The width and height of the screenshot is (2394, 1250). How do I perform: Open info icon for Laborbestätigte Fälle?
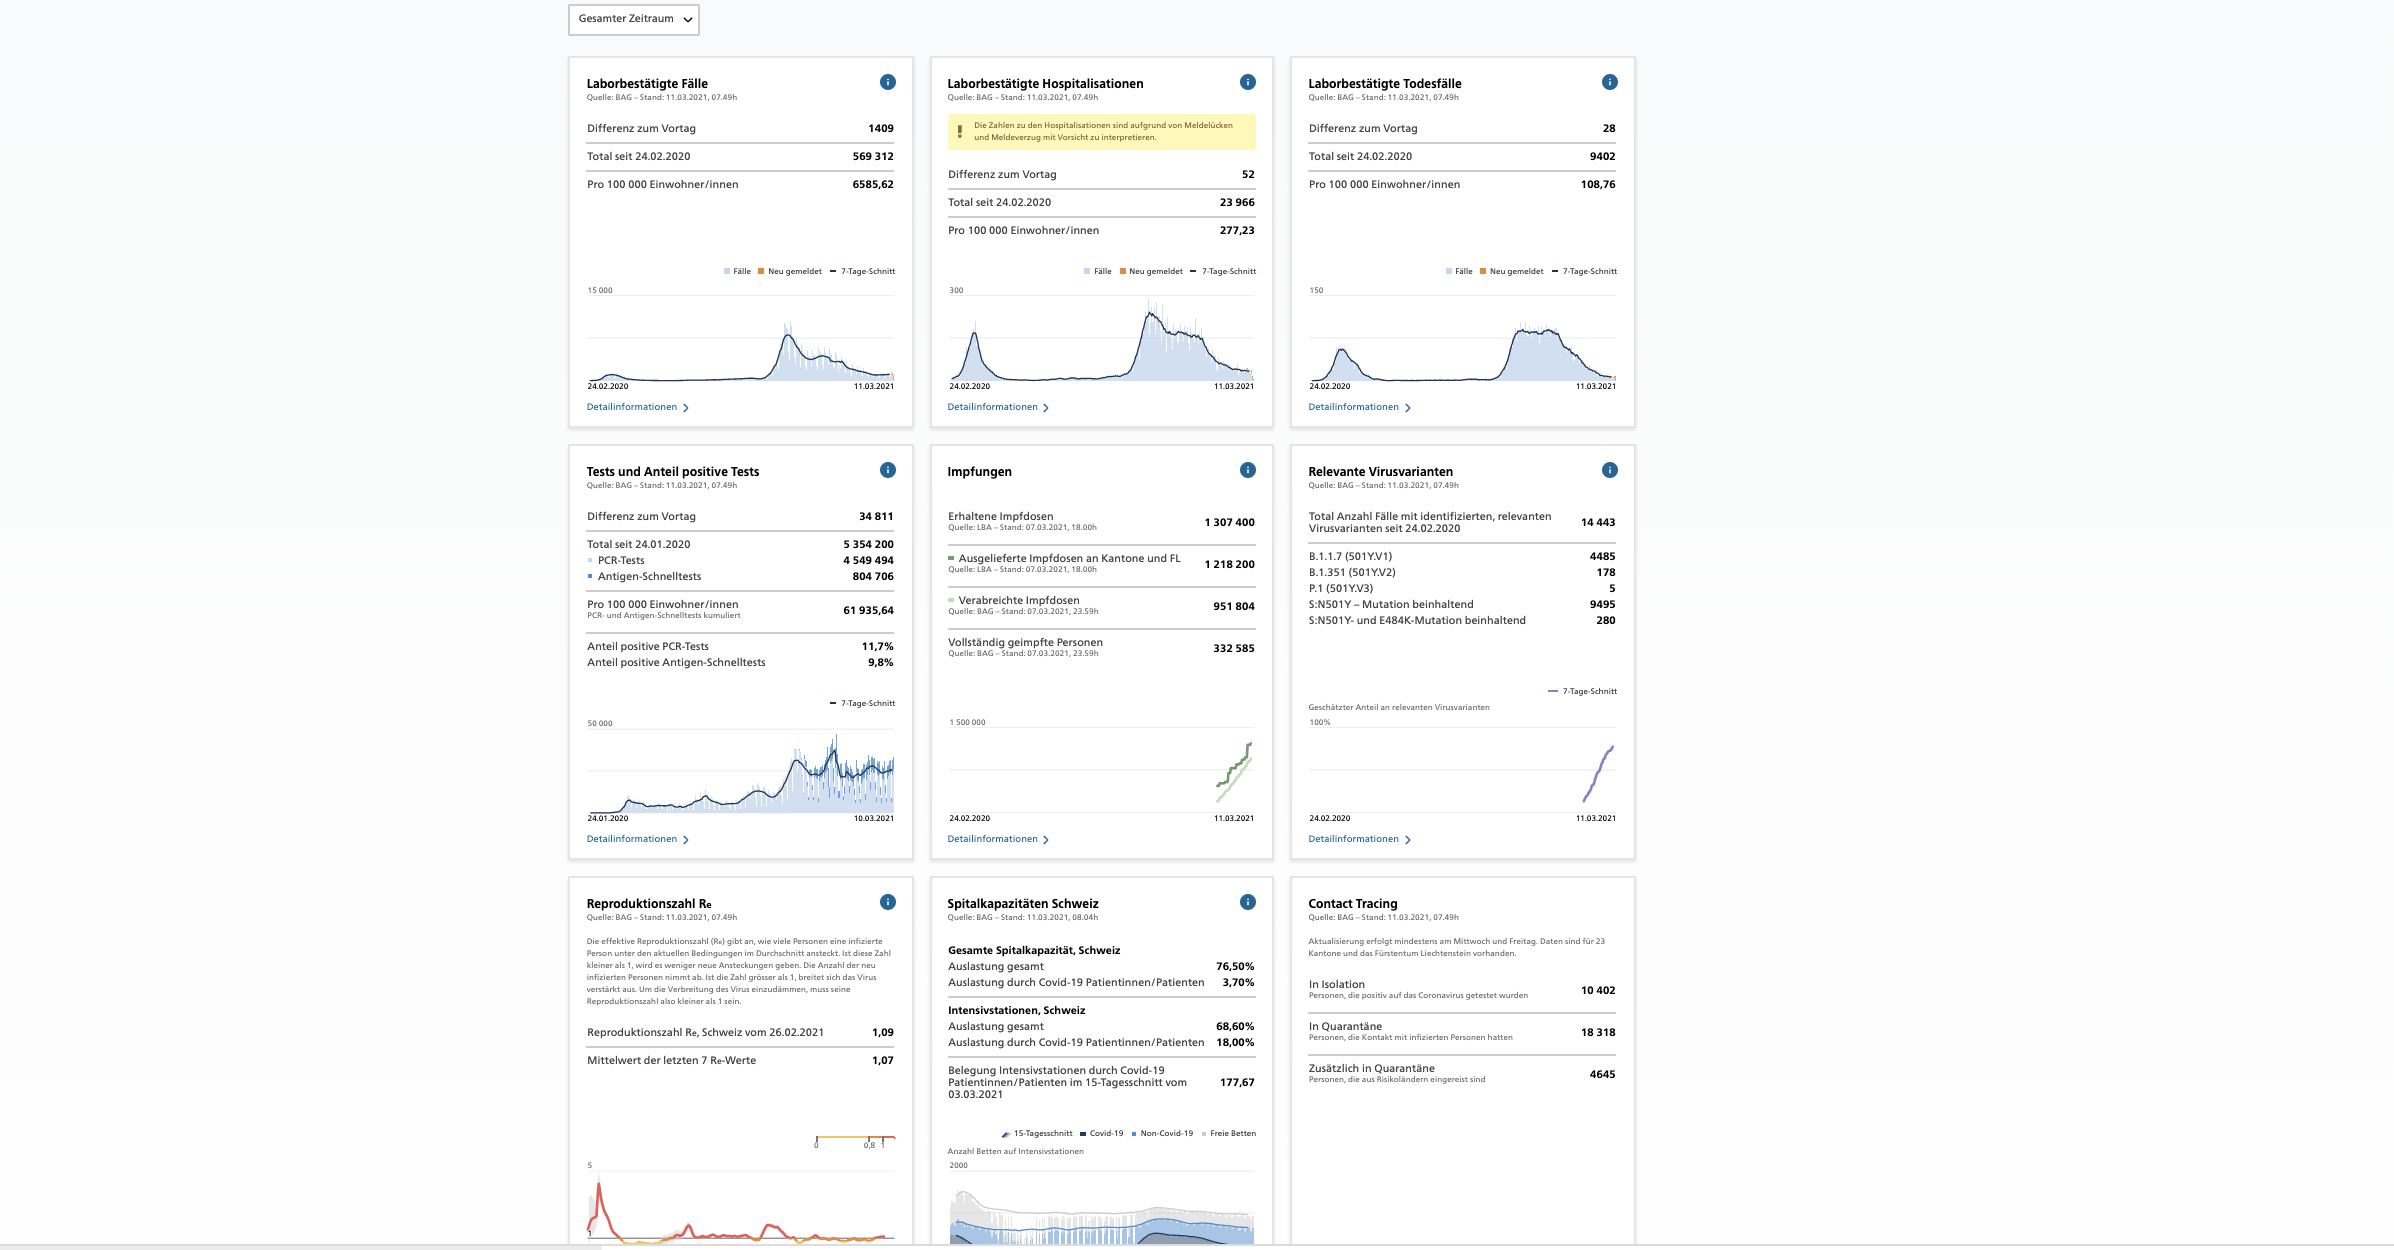pos(887,82)
